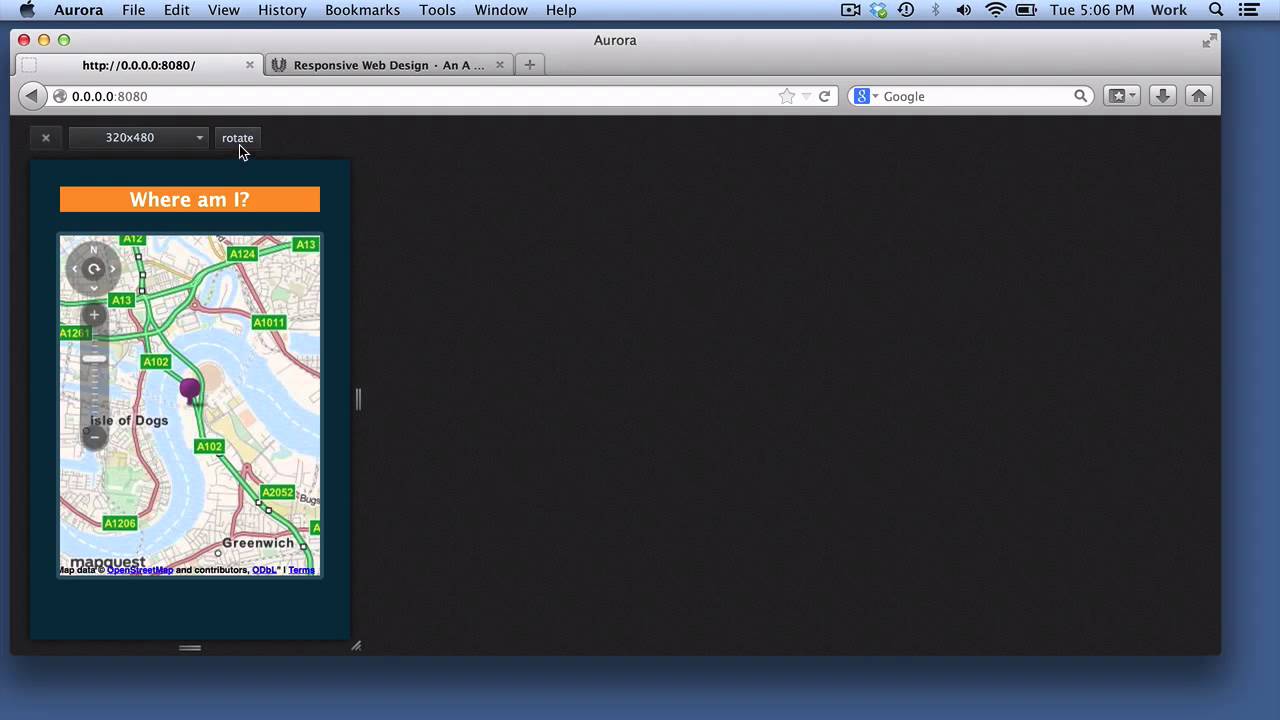Open the ODbL license link
The height and width of the screenshot is (720, 1280).
pos(265,570)
